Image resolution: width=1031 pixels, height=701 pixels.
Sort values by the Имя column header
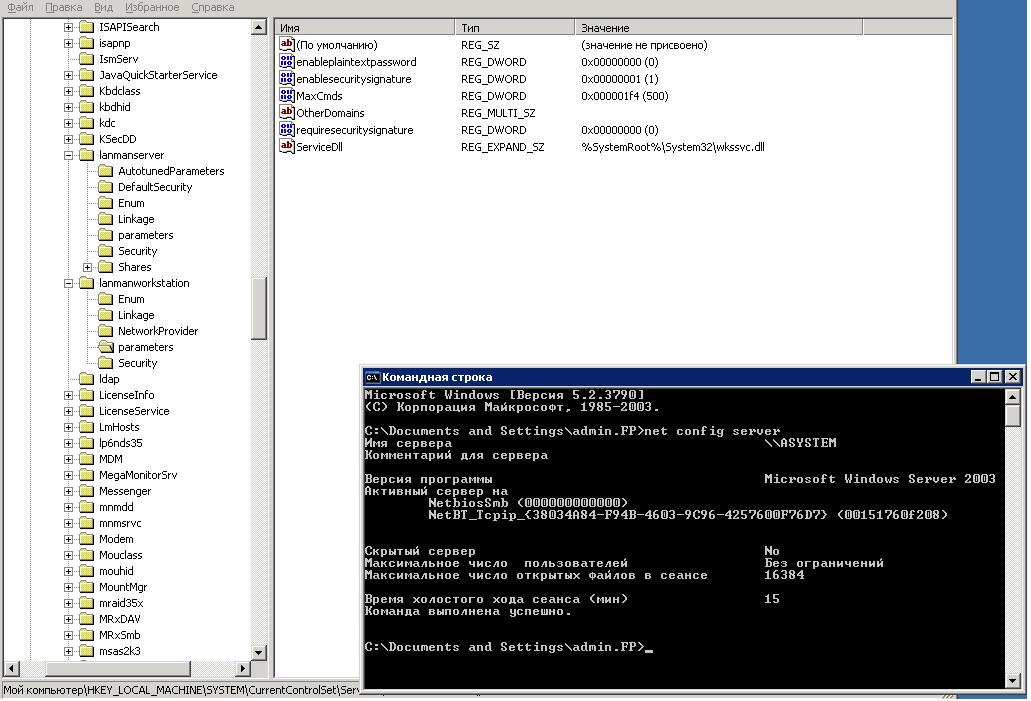pos(365,28)
